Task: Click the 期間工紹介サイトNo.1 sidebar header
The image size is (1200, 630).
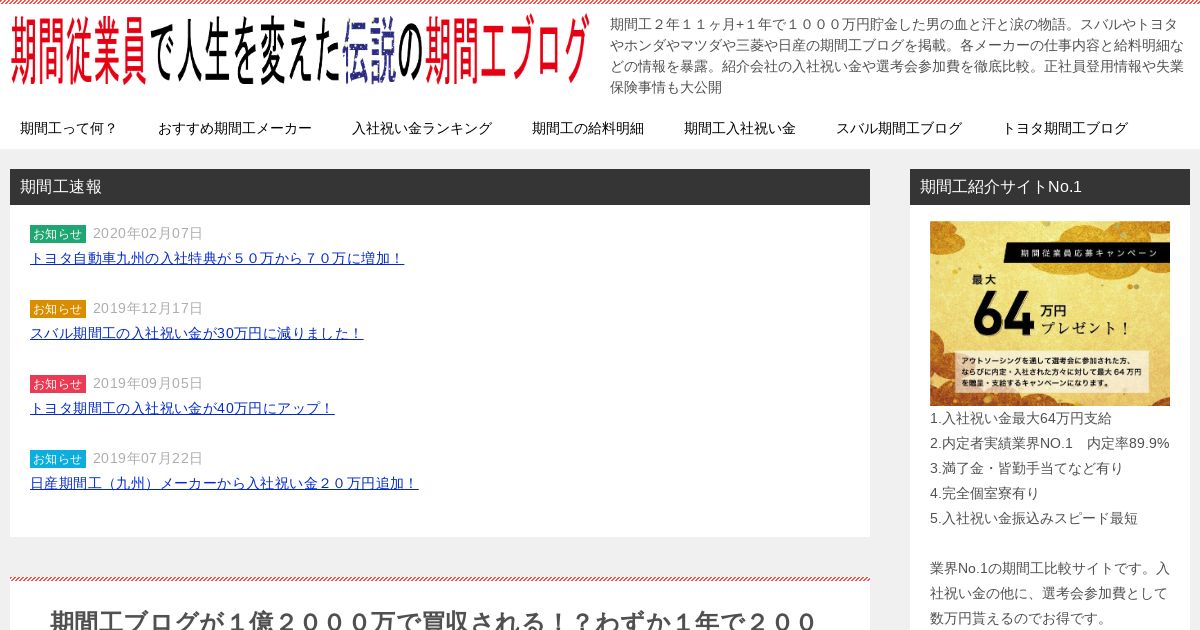Action: (1050, 187)
